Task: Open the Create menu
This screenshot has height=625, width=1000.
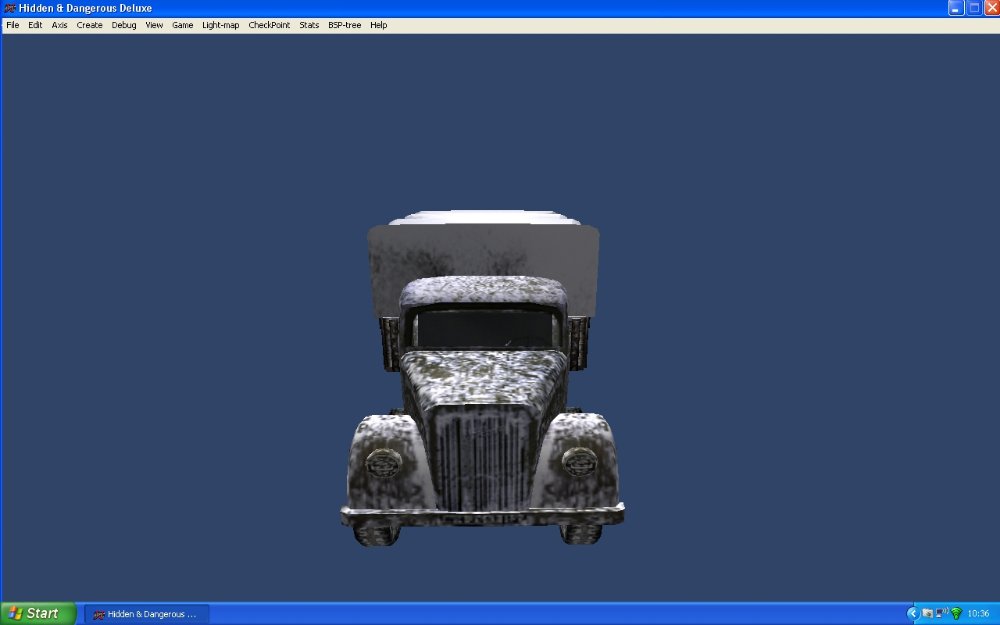Action: (89, 25)
